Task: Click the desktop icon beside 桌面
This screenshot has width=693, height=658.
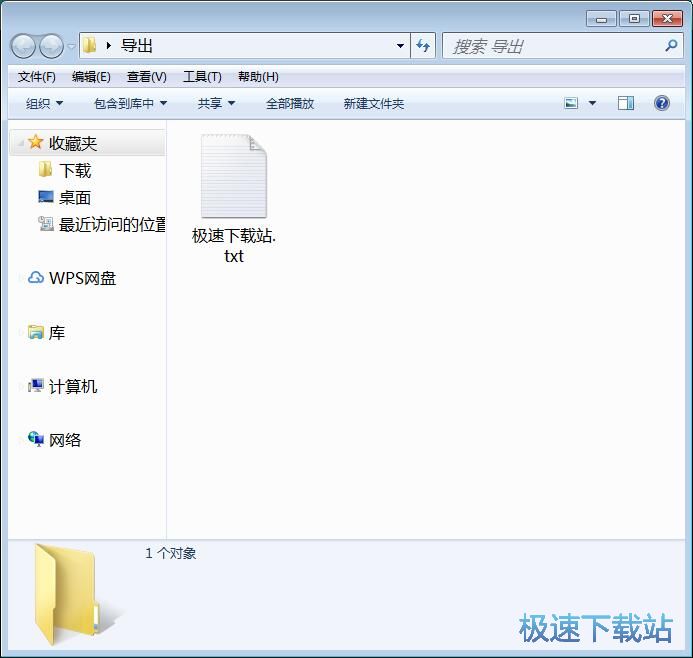Action: click(x=46, y=196)
